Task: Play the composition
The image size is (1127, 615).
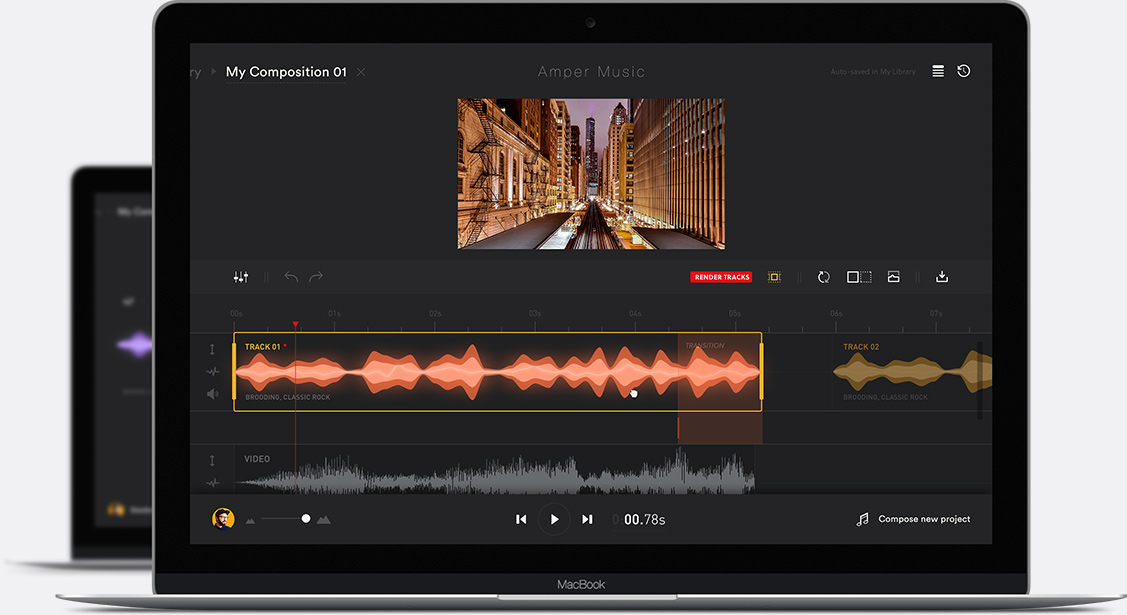Action: pos(554,519)
